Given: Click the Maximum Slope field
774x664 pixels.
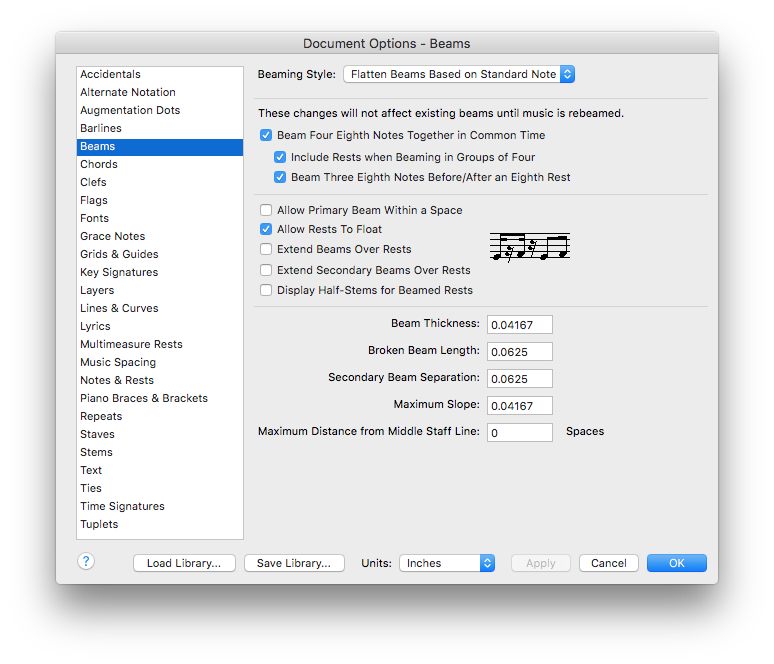Looking at the screenshot, I should [520, 406].
